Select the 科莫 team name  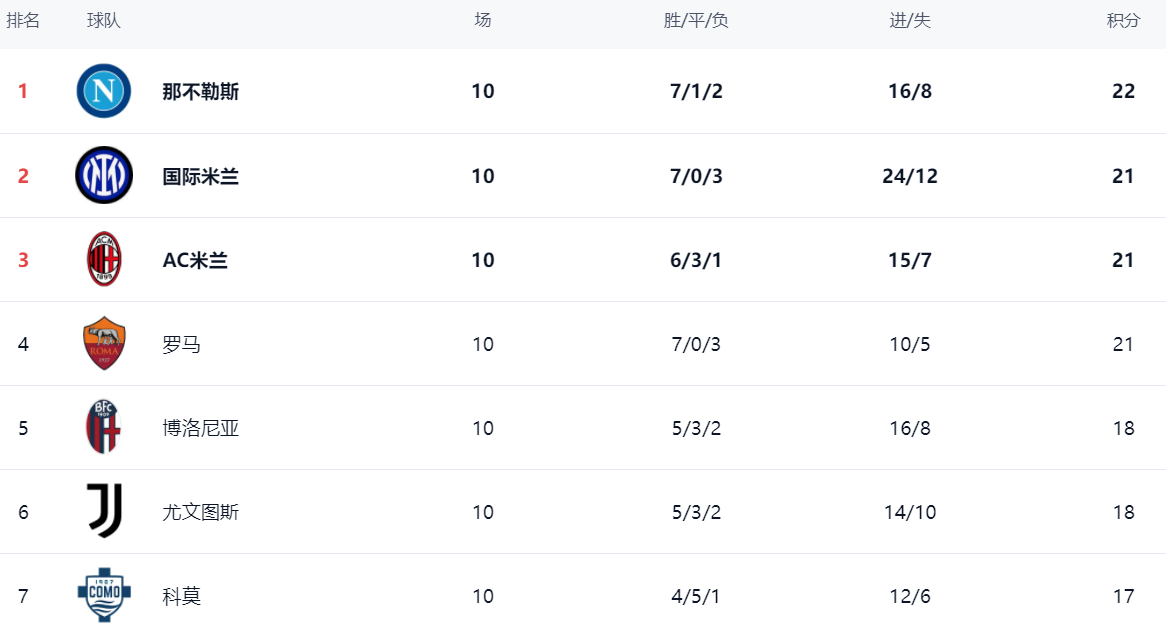(x=182, y=596)
